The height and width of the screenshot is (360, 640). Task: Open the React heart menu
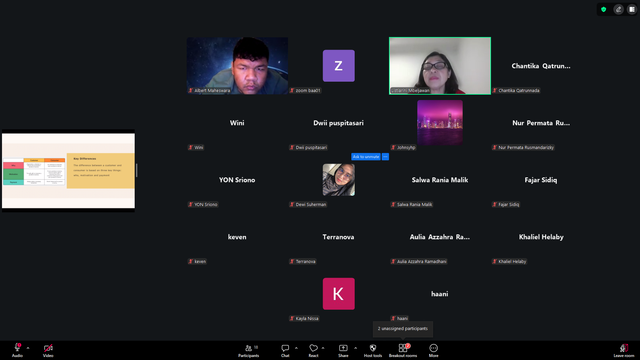point(313,350)
